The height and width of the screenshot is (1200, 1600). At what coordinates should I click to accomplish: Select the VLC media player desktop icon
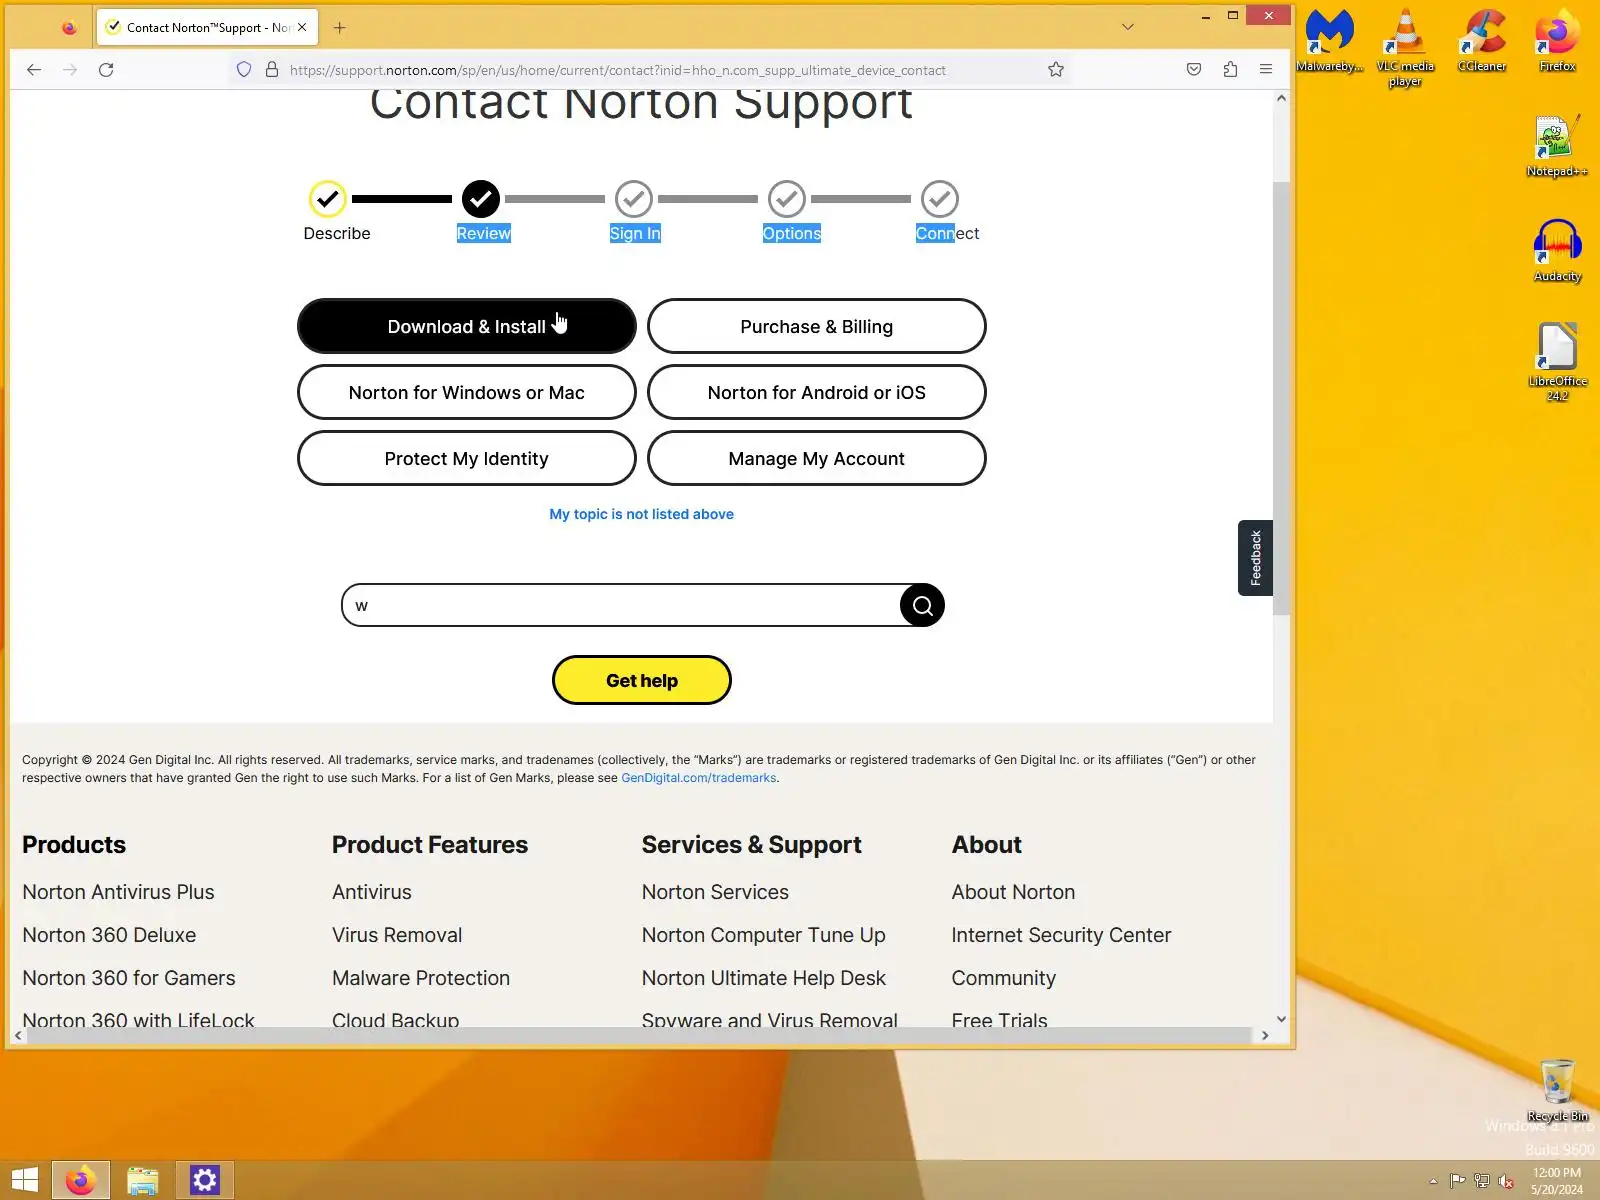point(1405,48)
